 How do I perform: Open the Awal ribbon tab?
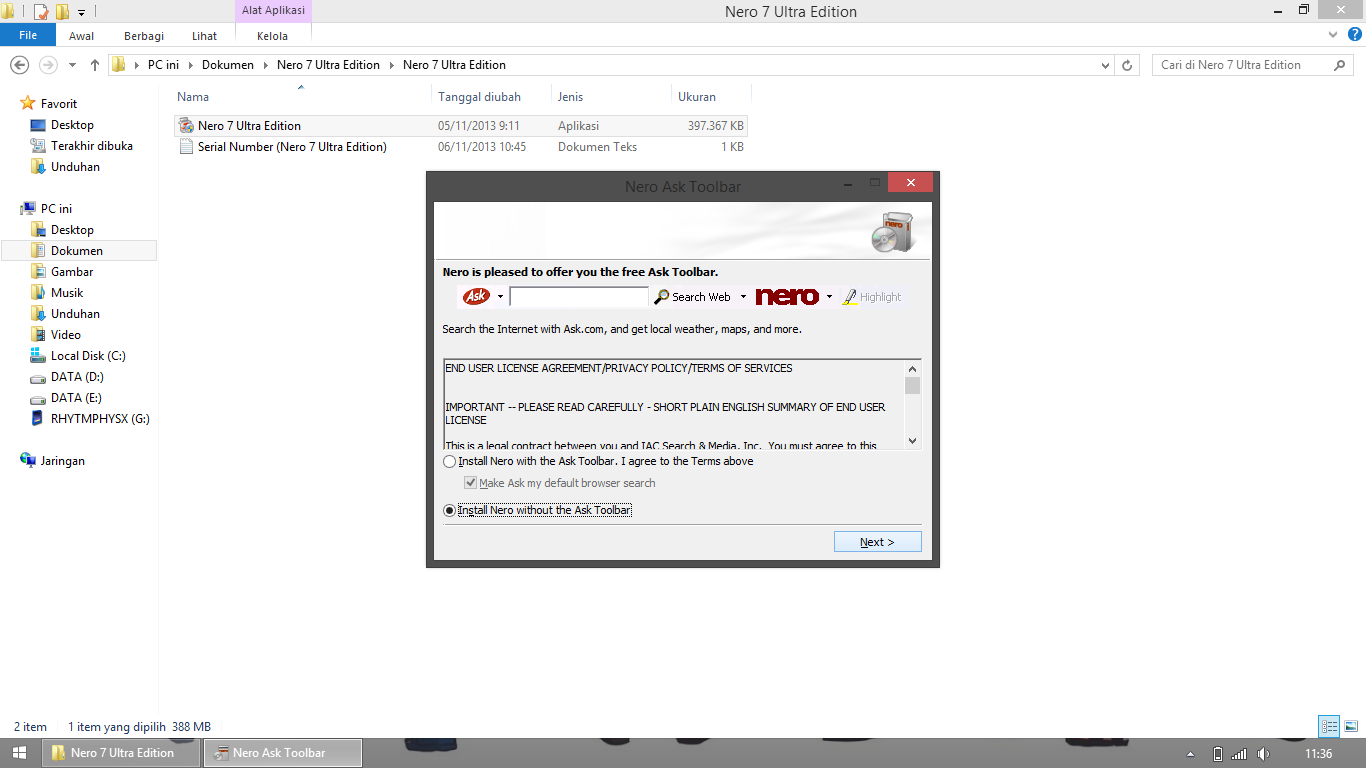82,36
